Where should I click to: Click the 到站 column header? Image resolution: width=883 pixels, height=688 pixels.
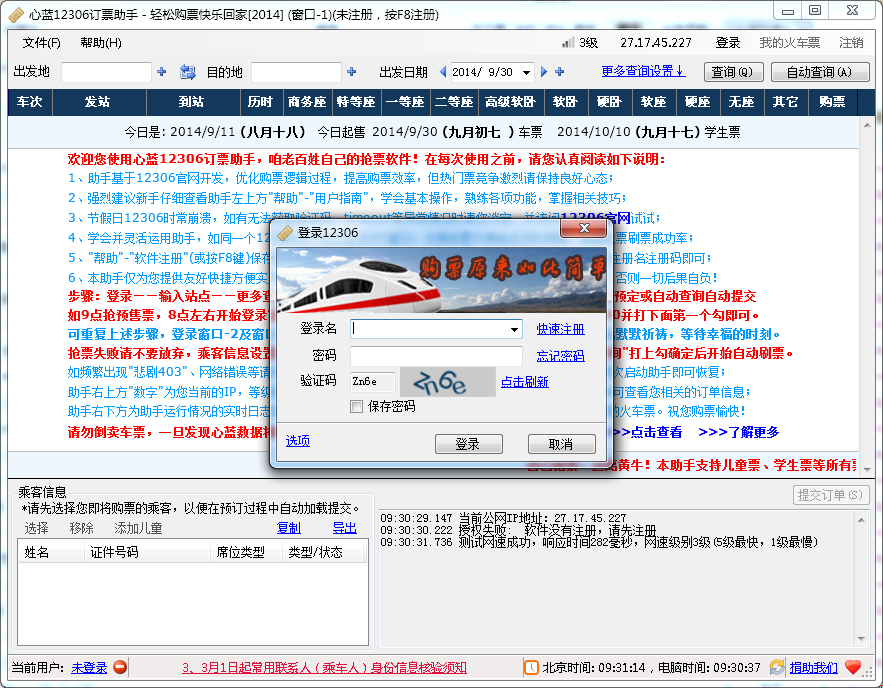[x=193, y=102]
